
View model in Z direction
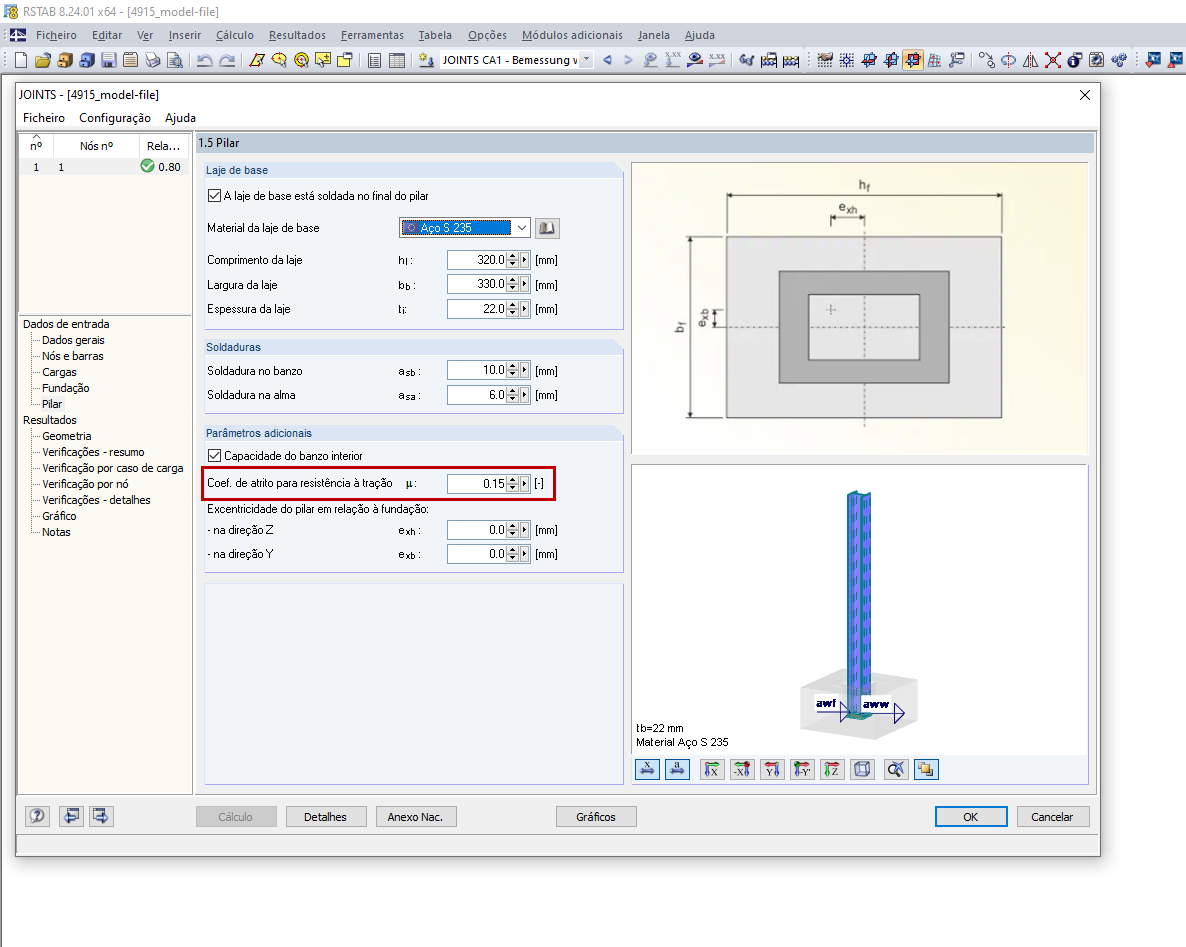[x=831, y=769]
